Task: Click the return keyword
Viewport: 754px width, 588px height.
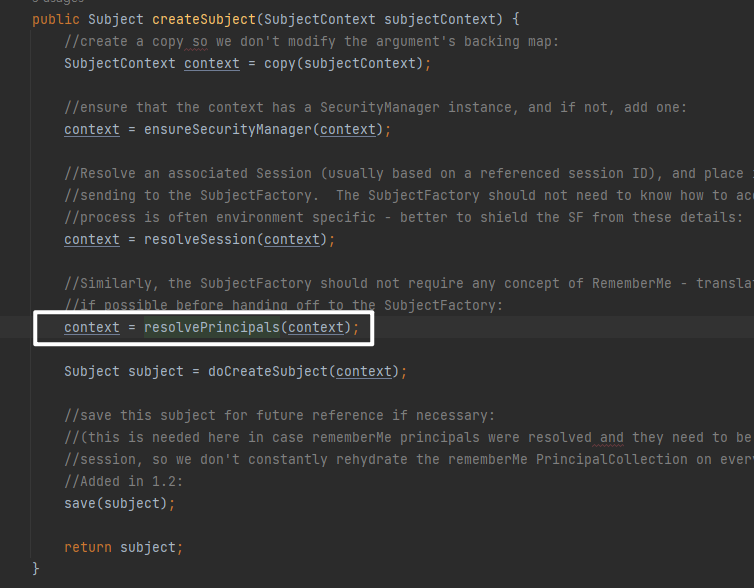Action: tap(88, 547)
